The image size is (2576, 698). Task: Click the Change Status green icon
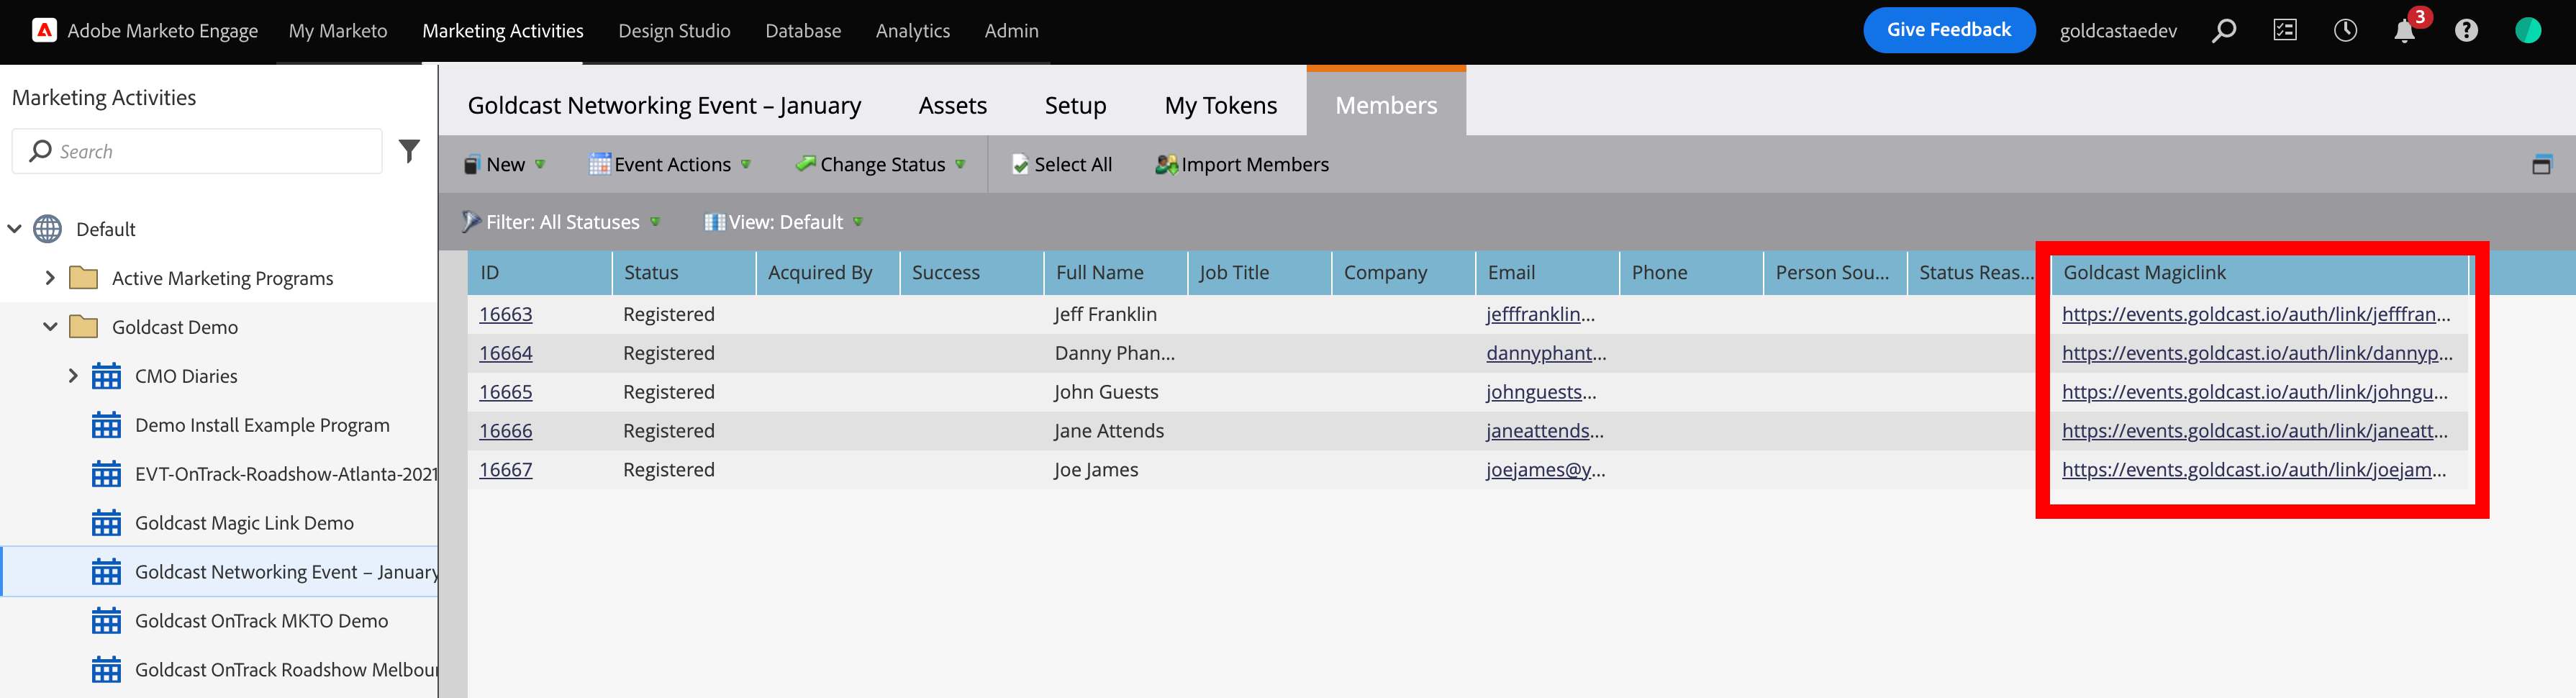pos(806,164)
